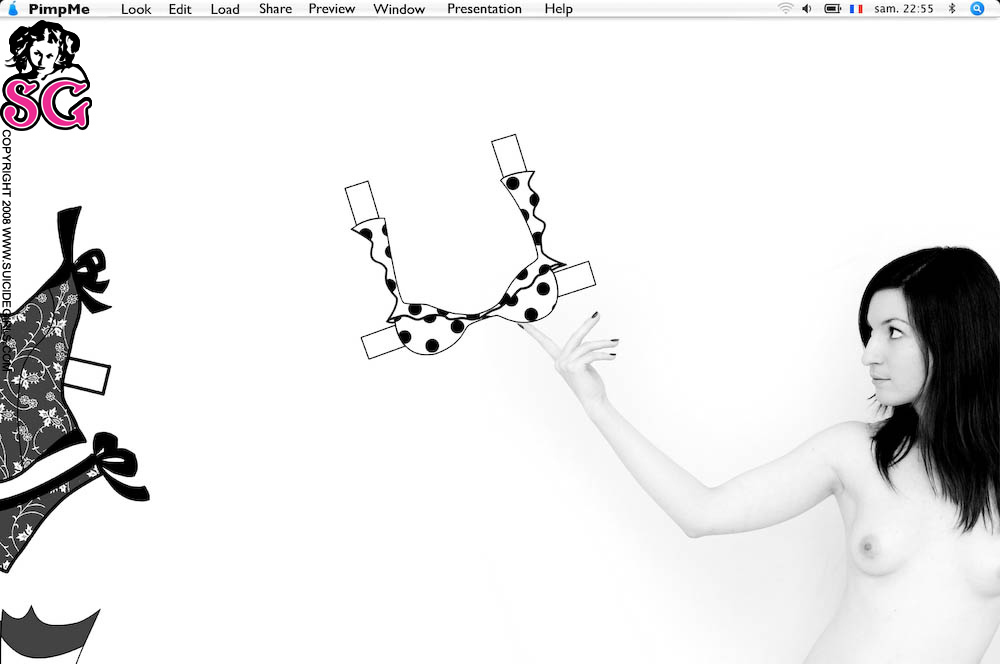Open the PimpMe application menu

59,9
